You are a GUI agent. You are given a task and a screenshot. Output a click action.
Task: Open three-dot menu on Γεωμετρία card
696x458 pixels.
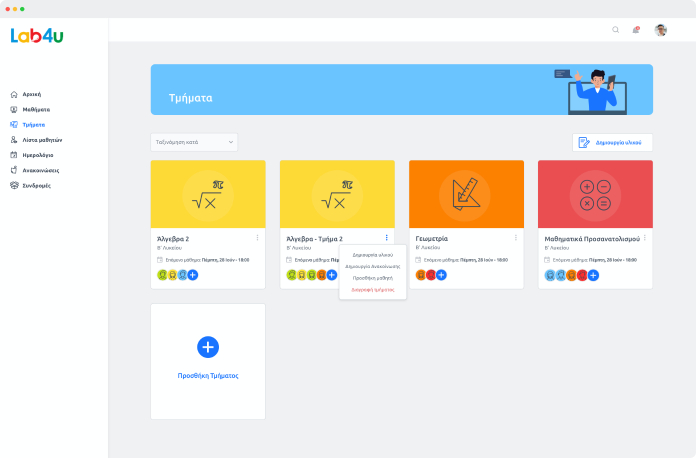pyautogui.click(x=516, y=238)
